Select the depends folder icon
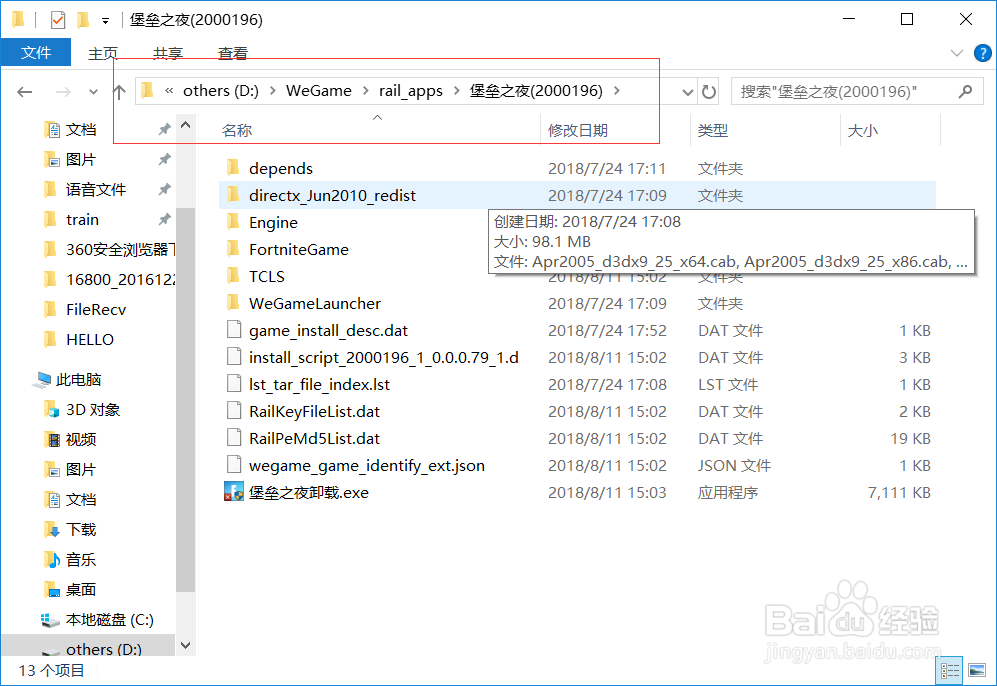The width and height of the screenshot is (997, 686). (233, 168)
